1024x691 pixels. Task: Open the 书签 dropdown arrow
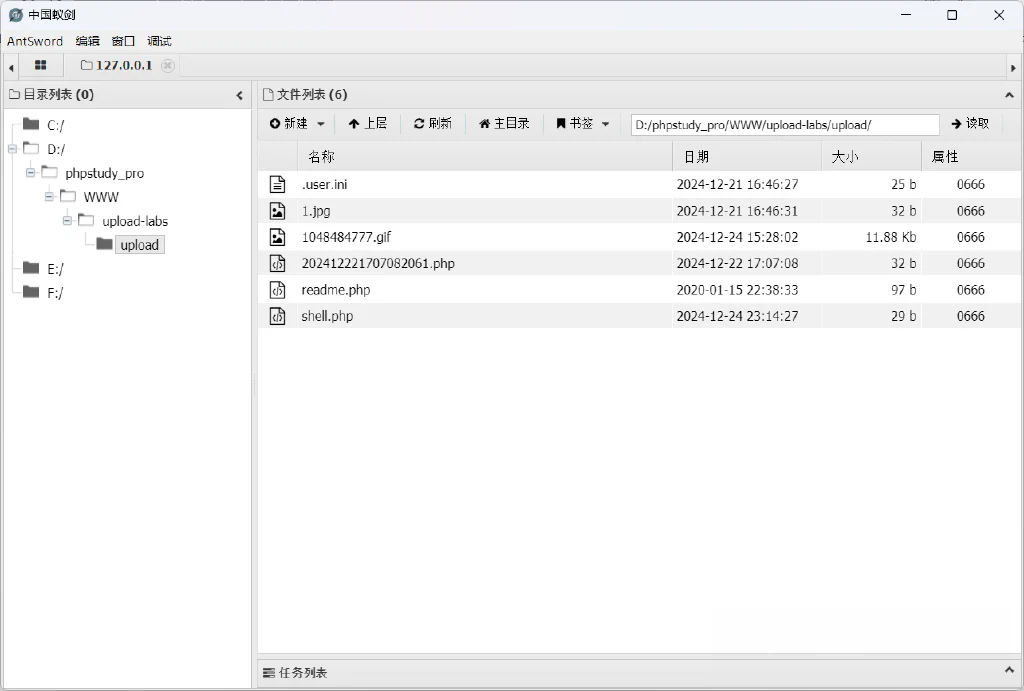[x=605, y=123]
